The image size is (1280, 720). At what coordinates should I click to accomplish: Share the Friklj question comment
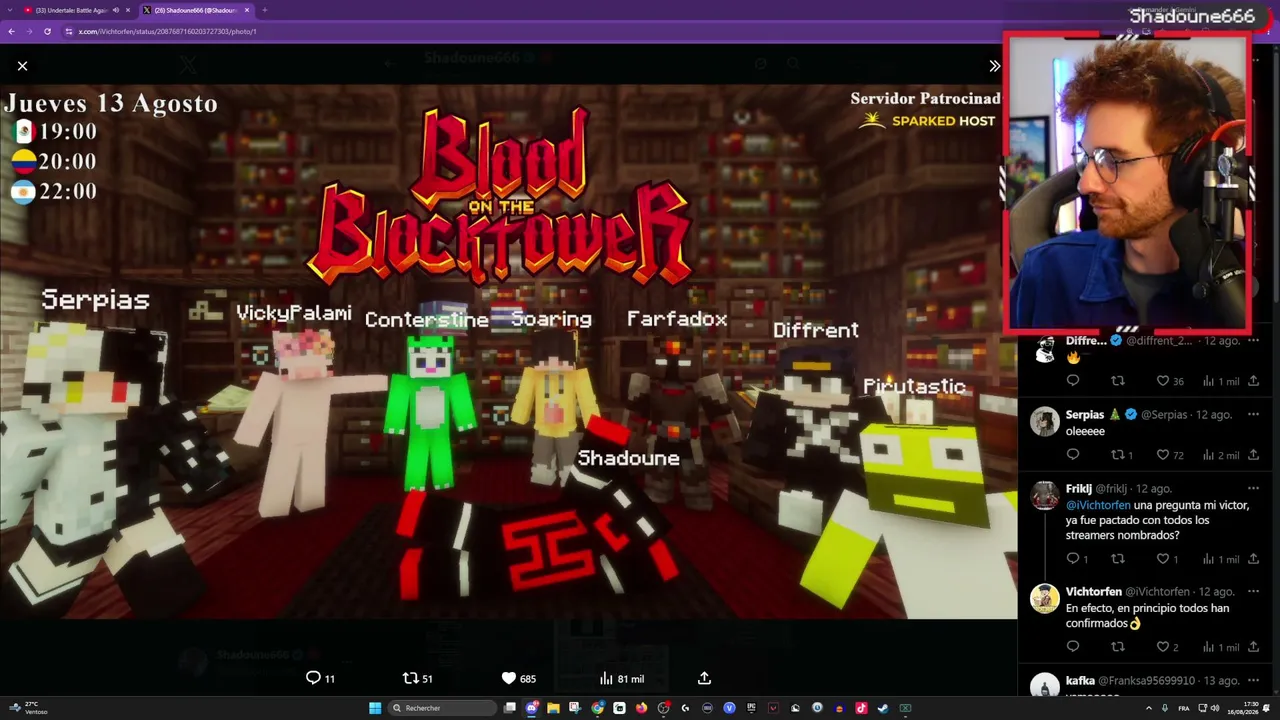point(1253,559)
